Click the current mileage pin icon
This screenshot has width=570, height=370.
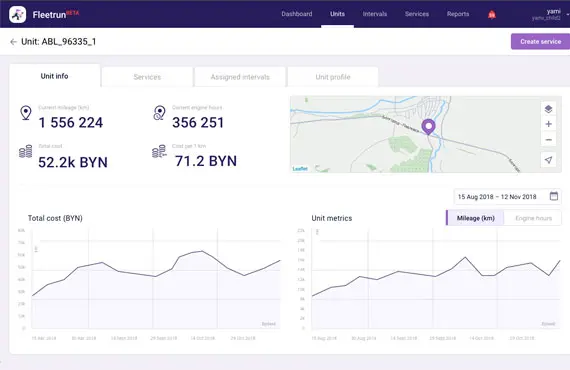(x=25, y=113)
